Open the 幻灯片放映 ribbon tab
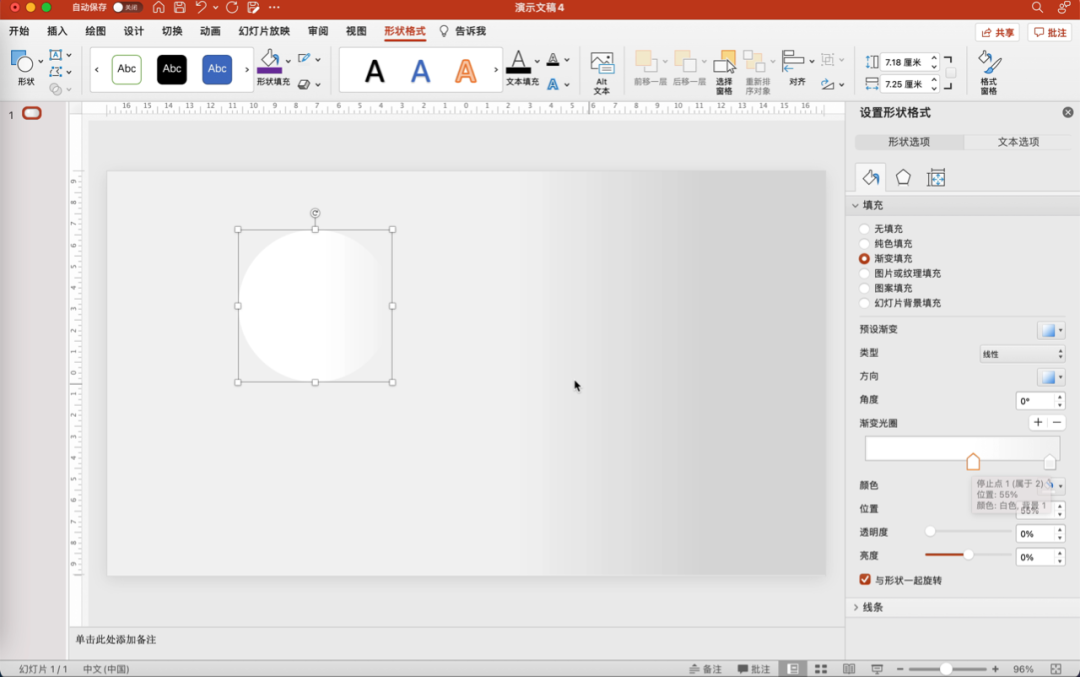 264,31
